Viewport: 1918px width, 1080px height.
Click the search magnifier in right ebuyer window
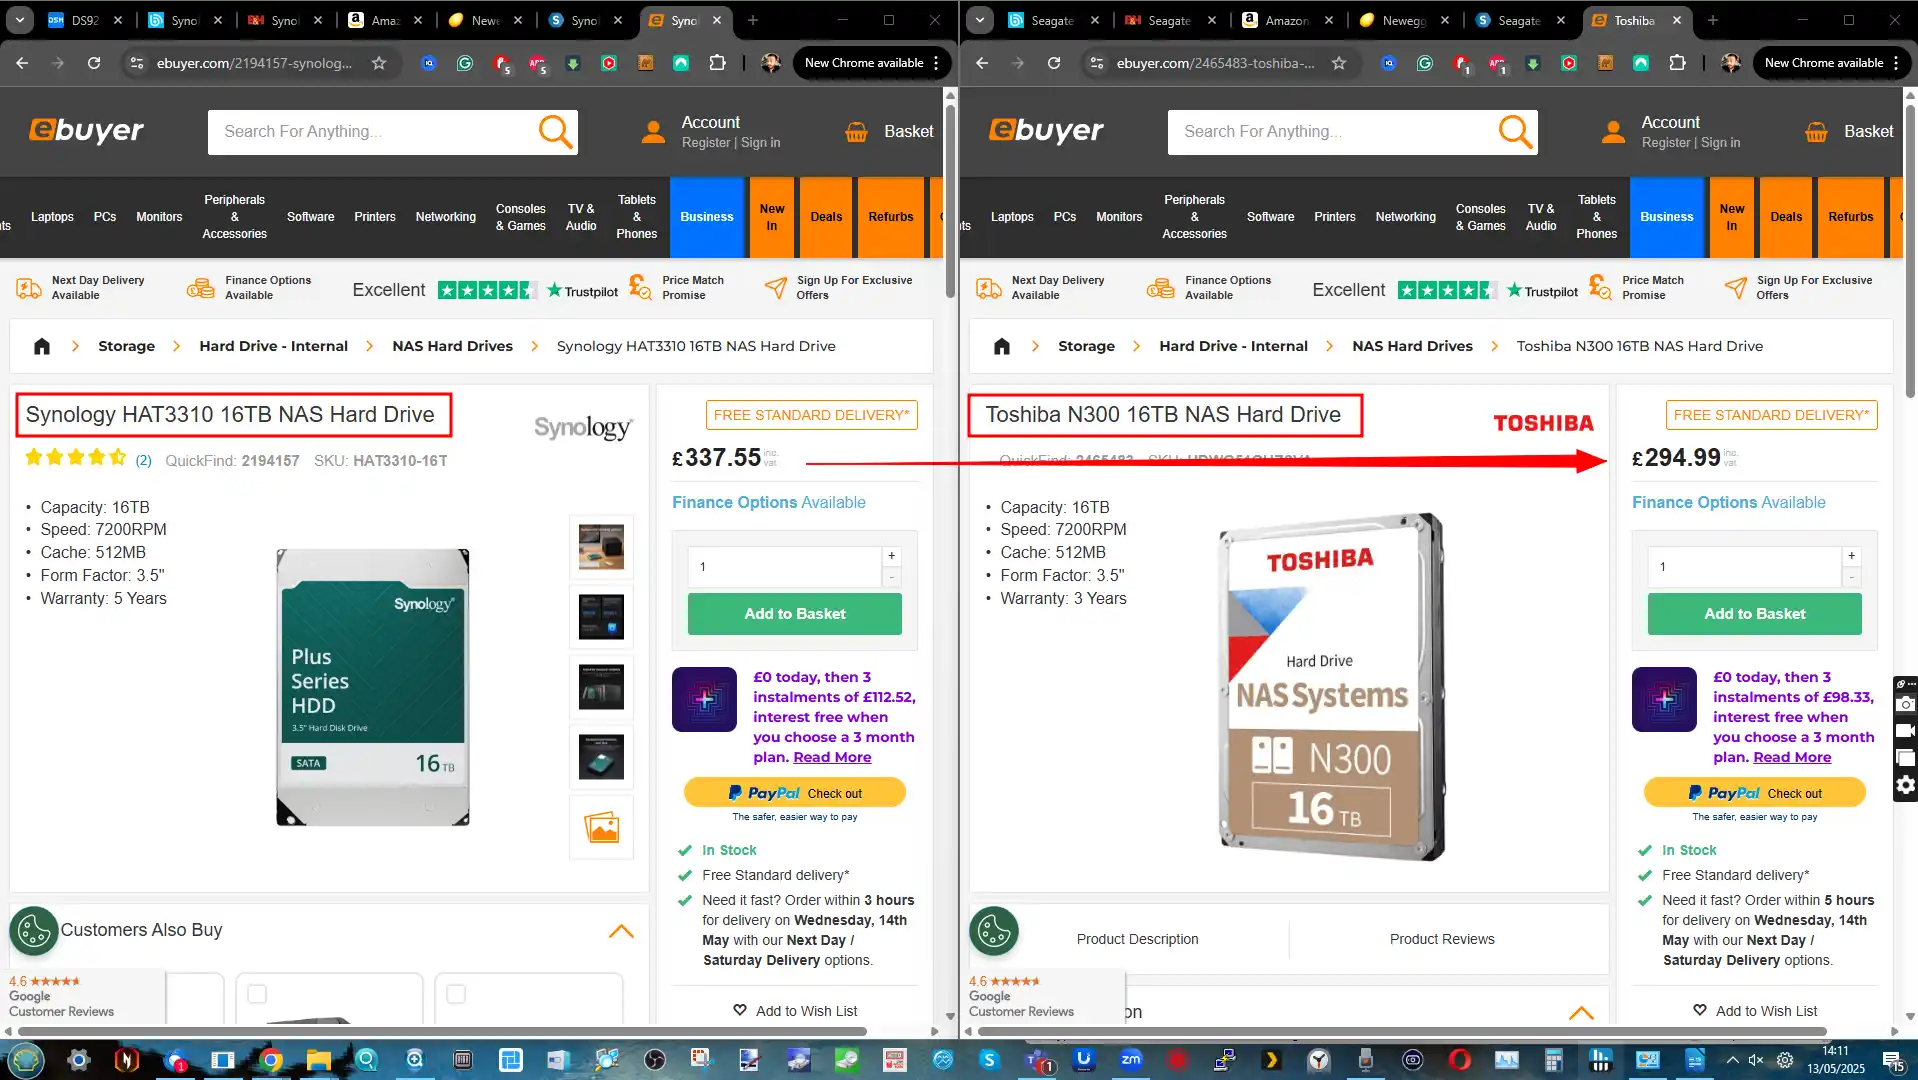tap(1515, 132)
